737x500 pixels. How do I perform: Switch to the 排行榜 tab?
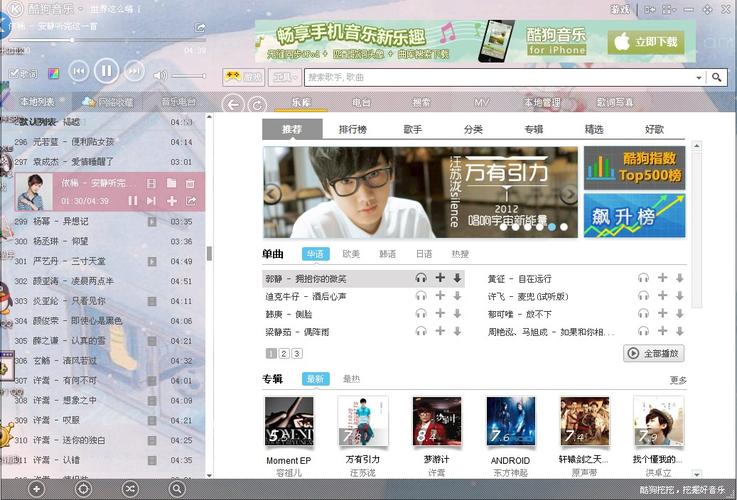352,129
